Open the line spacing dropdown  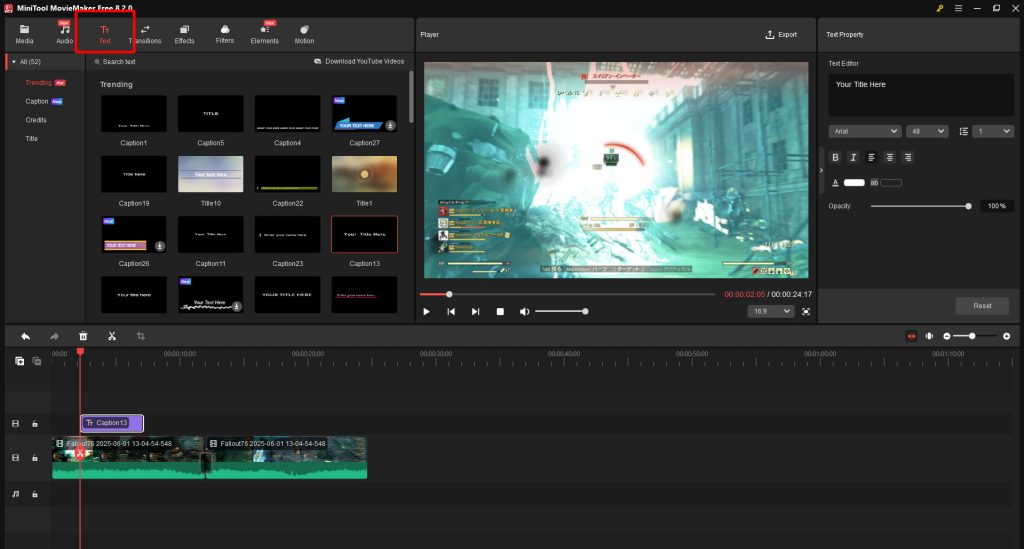[x=993, y=131]
